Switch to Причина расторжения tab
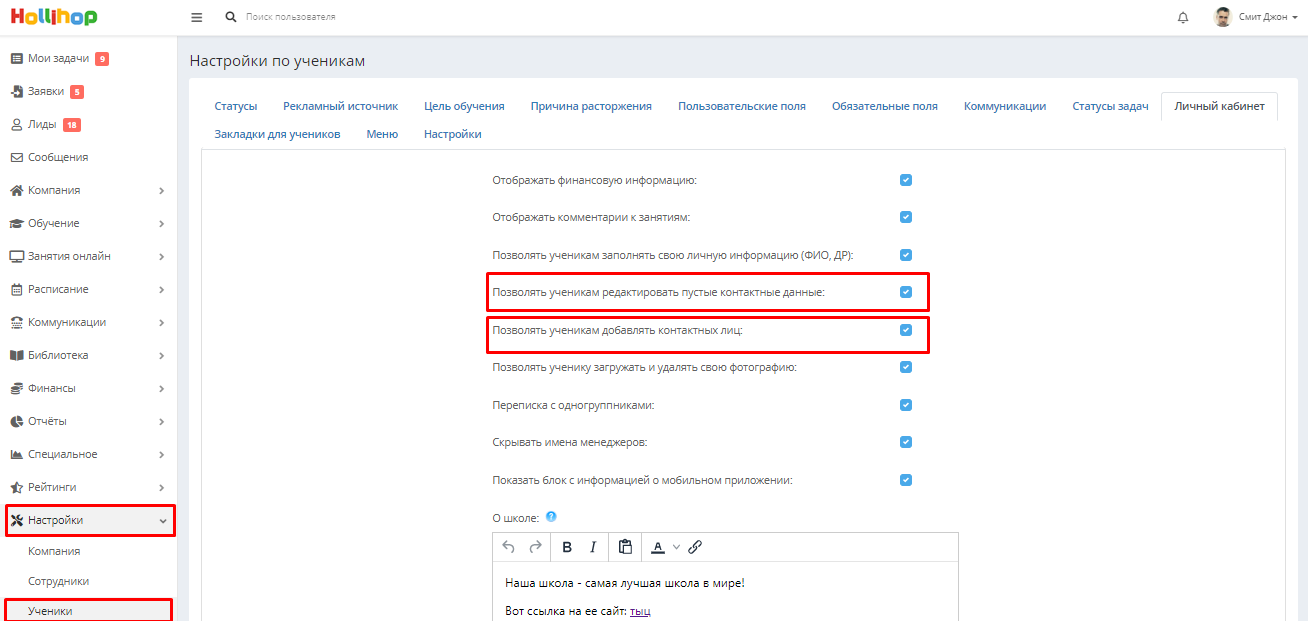This screenshot has height=621, width=1308. (591, 106)
